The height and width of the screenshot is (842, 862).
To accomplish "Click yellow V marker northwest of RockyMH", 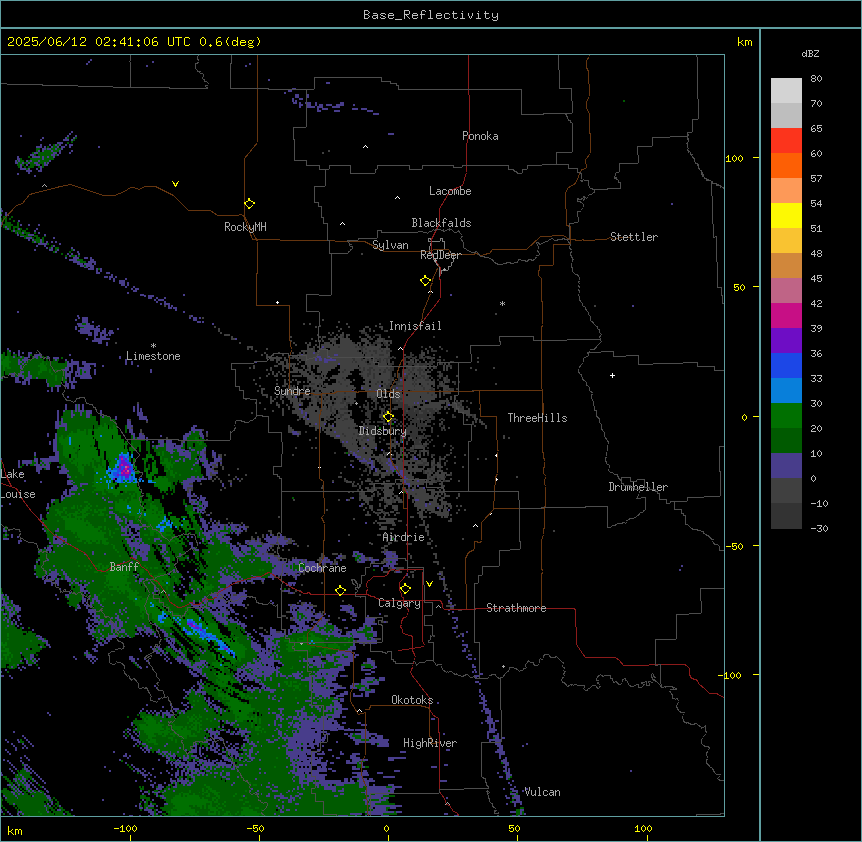I will [175, 184].
